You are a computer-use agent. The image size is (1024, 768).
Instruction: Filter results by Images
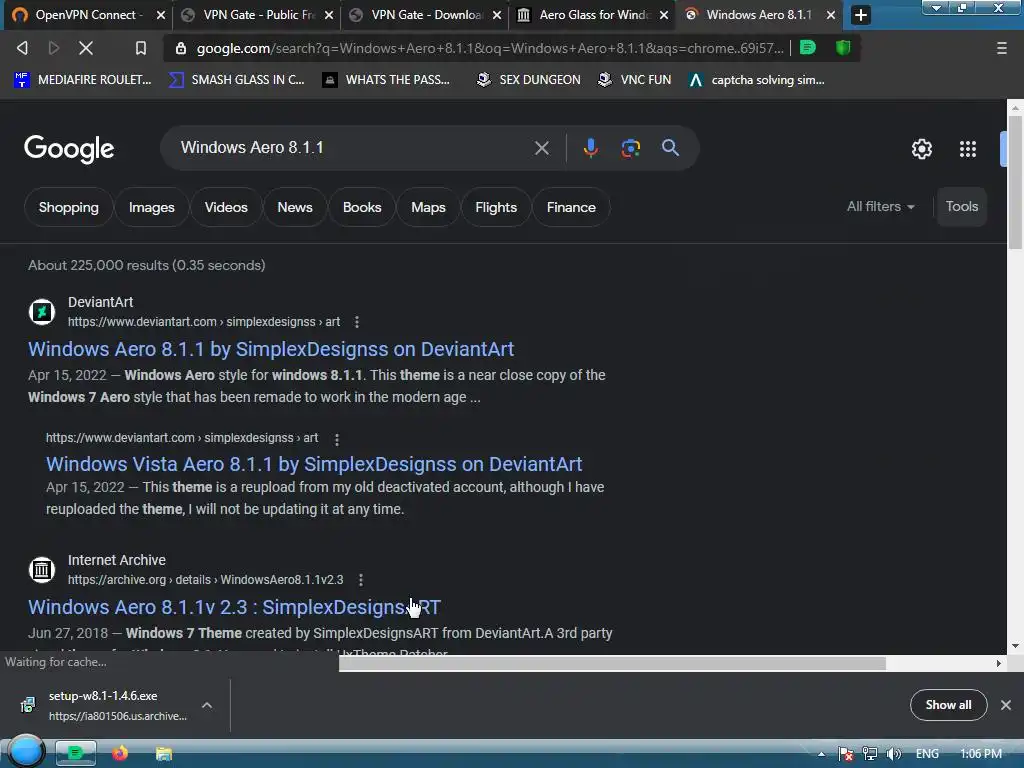pos(152,208)
